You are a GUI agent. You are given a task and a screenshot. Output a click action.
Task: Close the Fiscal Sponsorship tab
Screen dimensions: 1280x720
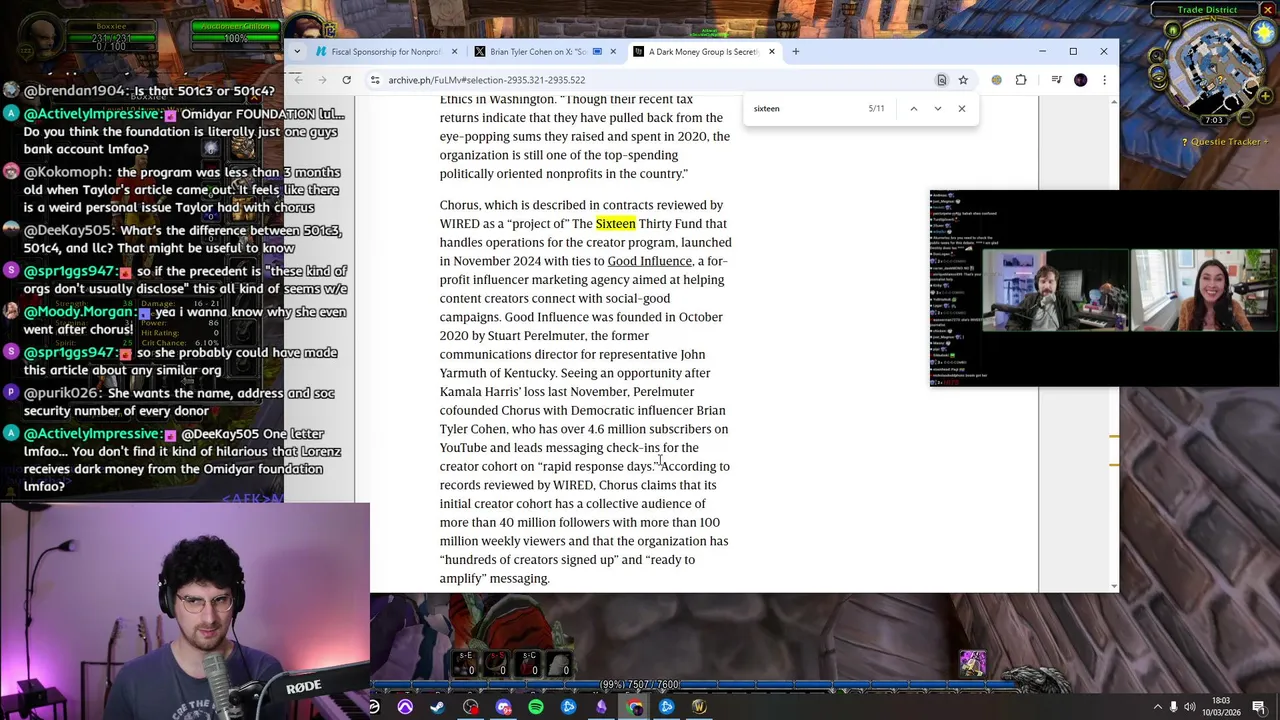pos(454,51)
